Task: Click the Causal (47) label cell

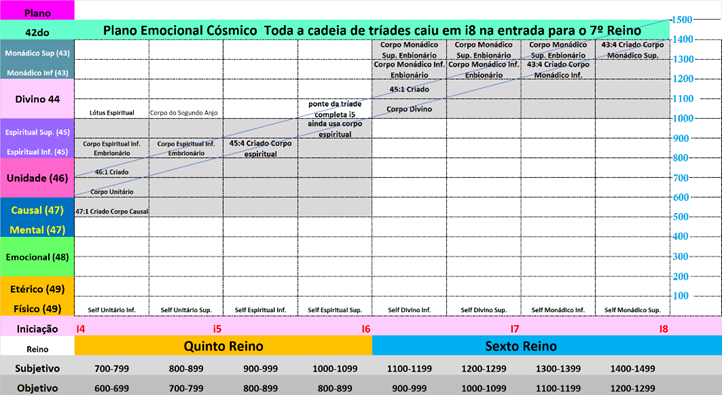Action: click(37, 210)
